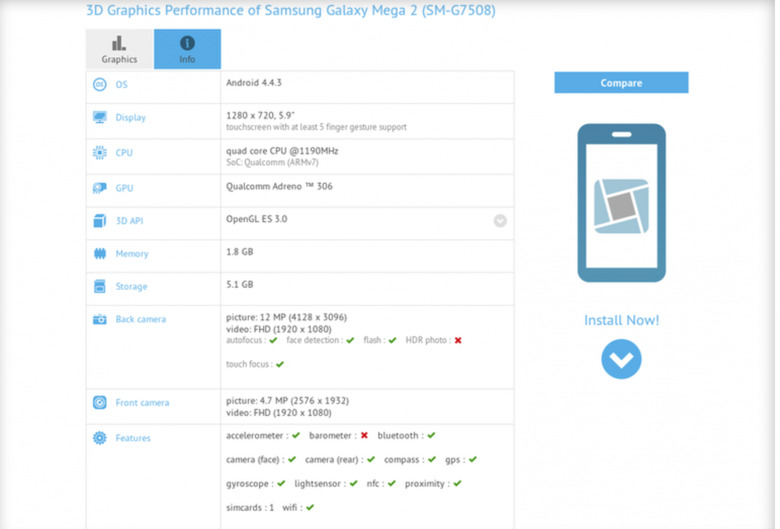Click the Features gear icon
The image size is (780, 529).
99,438
